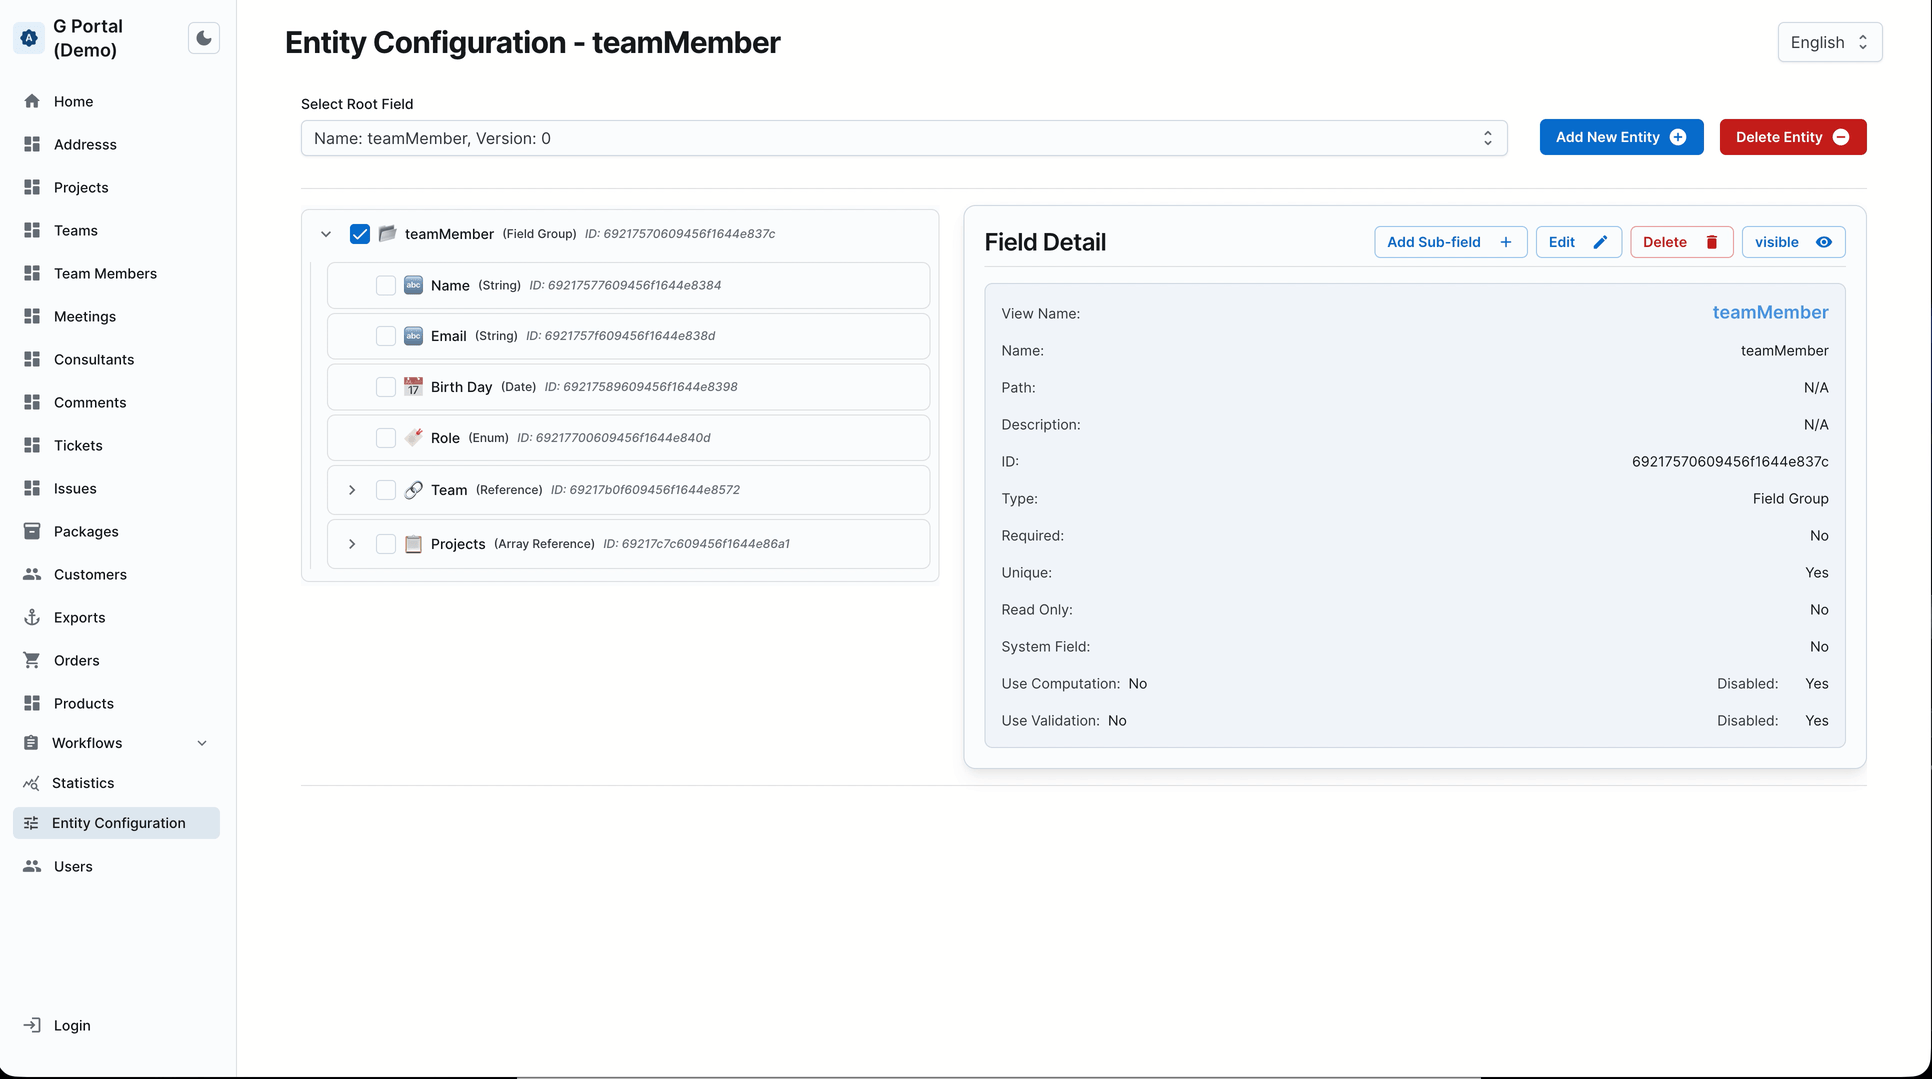Click the Add New Entity button
This screenshot has width=1932, height=1079.
pyautogui.click(x=1621, y=137)
